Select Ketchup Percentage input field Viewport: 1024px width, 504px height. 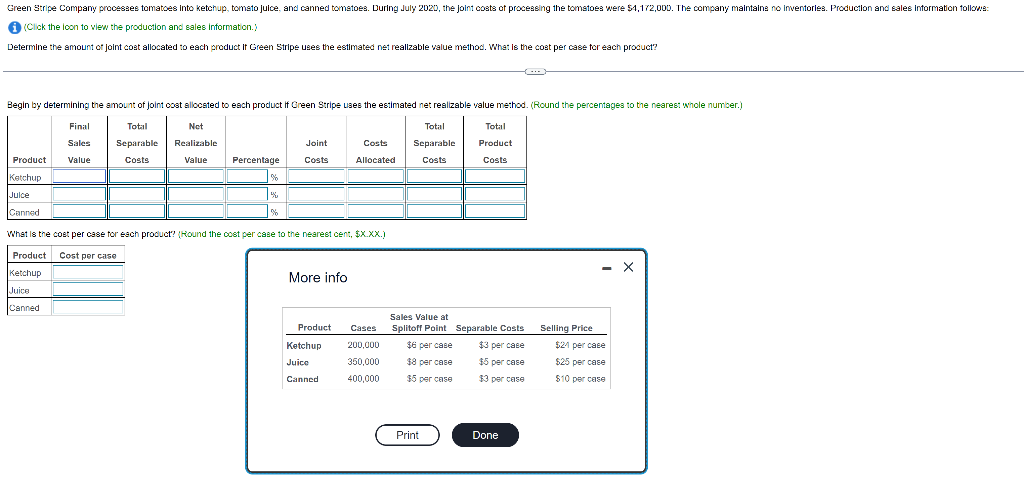coord(248,176)
